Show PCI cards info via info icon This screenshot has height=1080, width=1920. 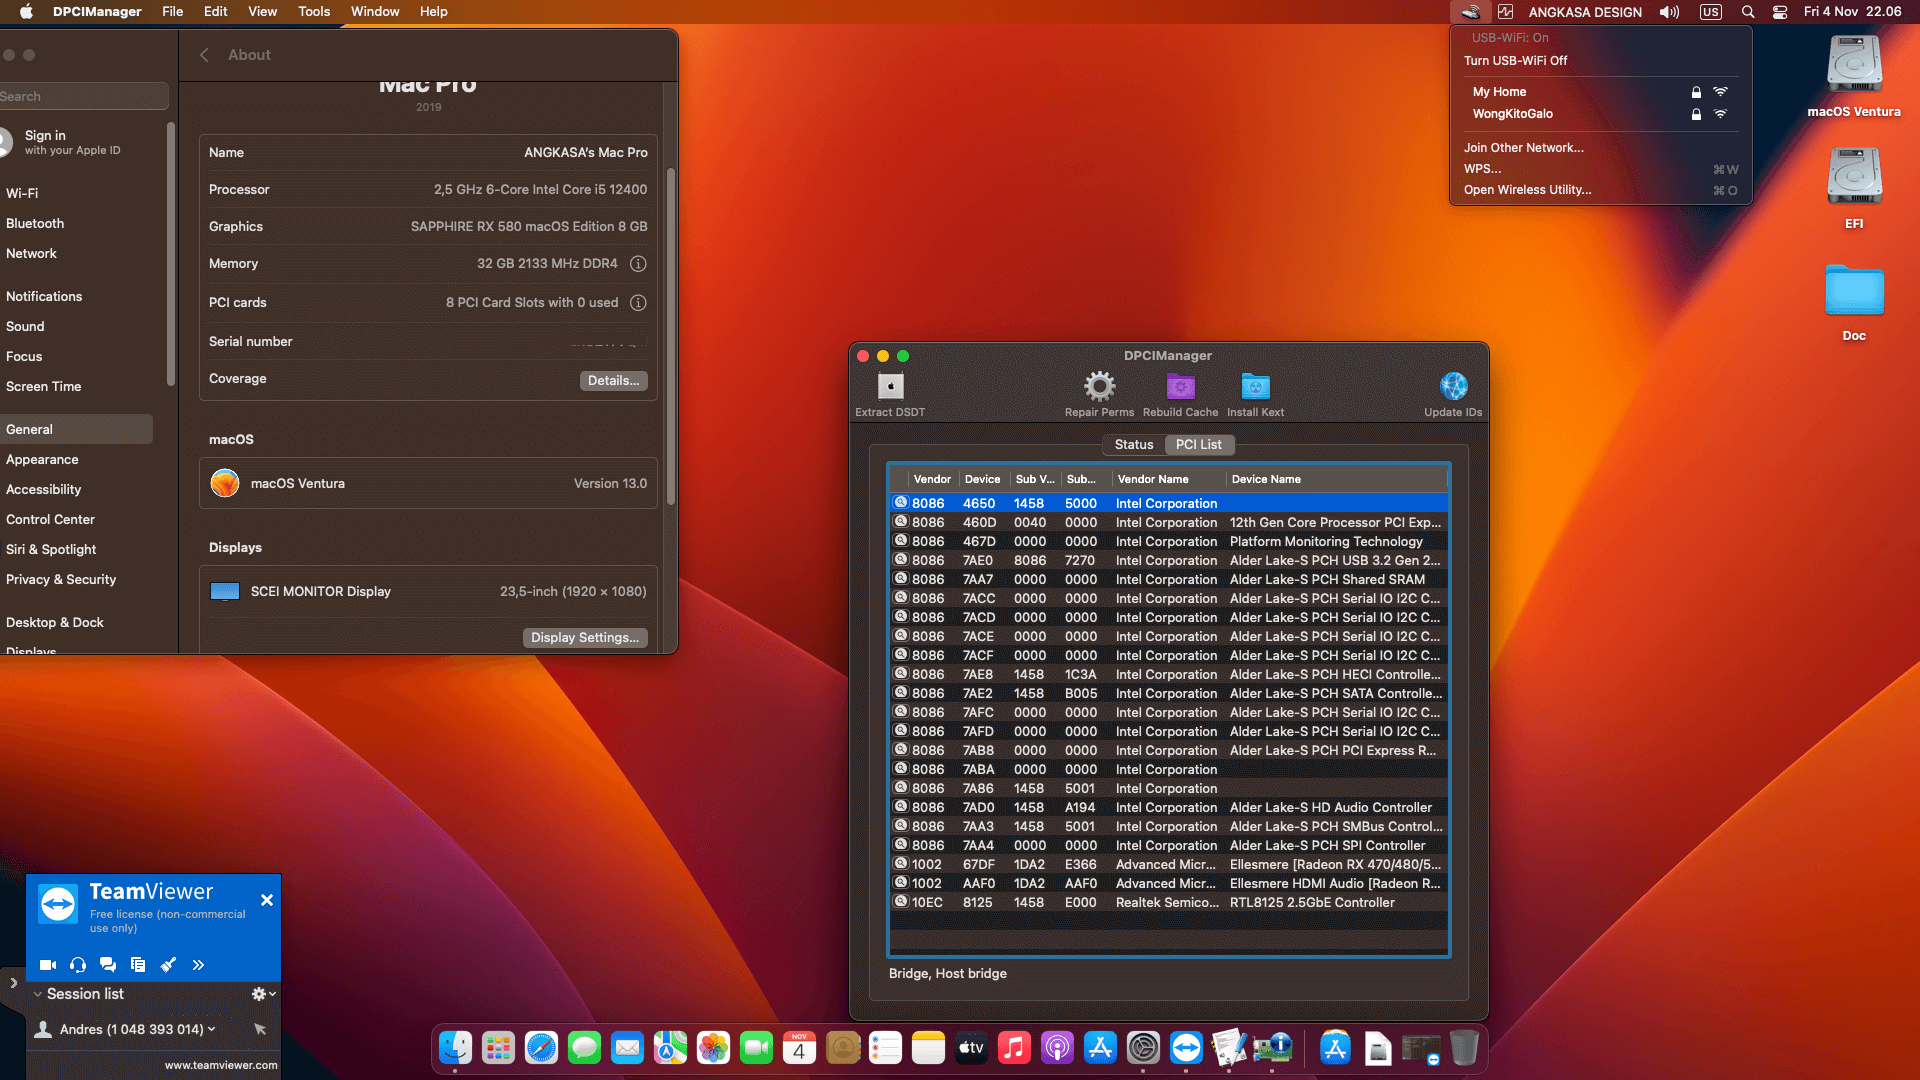(638, 303)
